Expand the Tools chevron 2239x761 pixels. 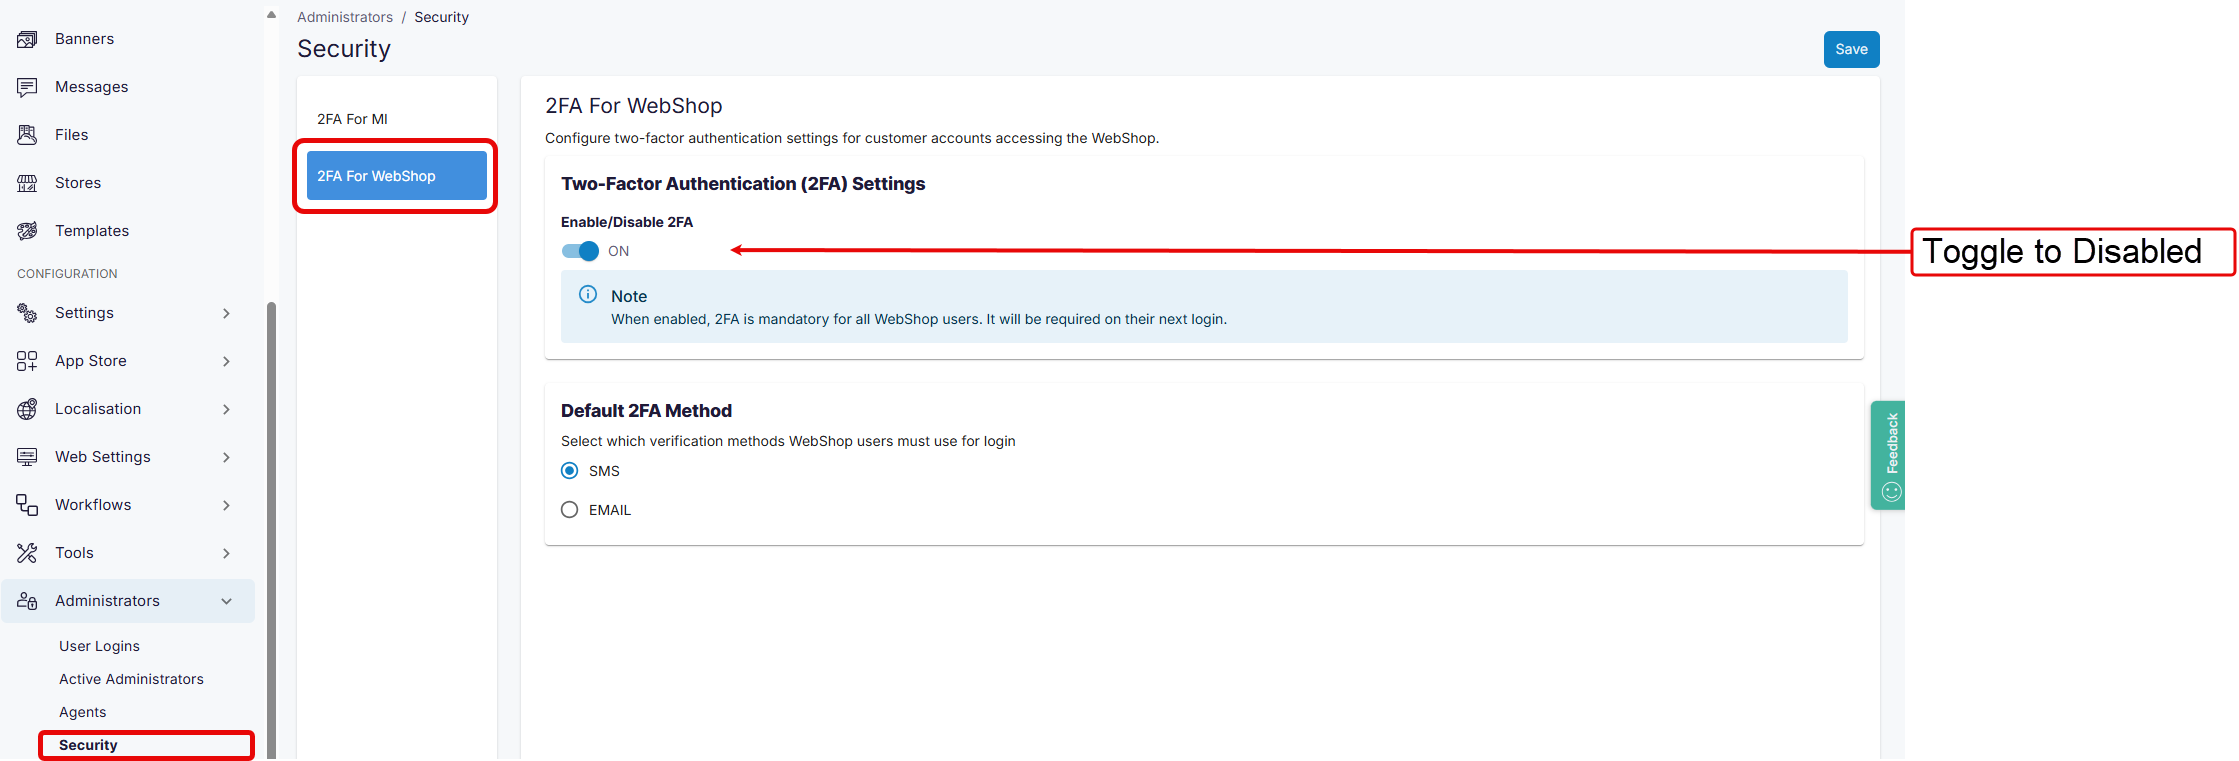pos(227,553)
